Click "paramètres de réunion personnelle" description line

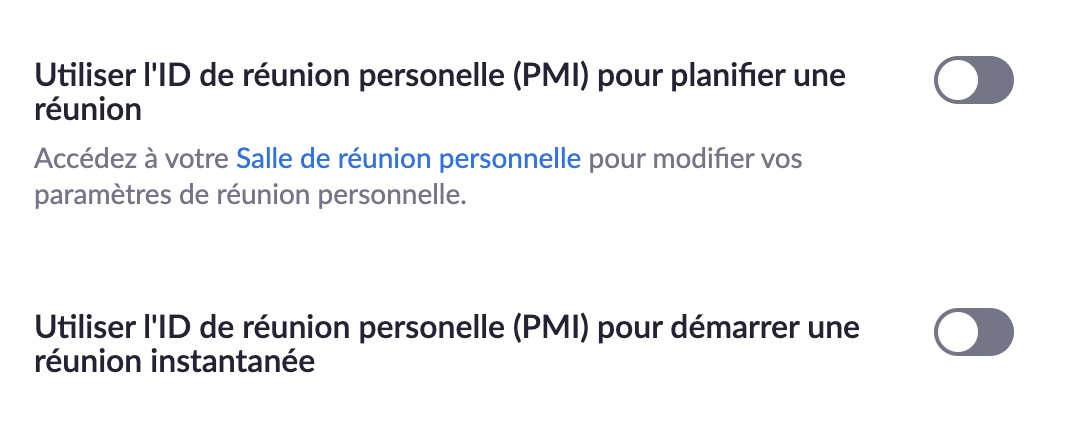pos(250,194)
